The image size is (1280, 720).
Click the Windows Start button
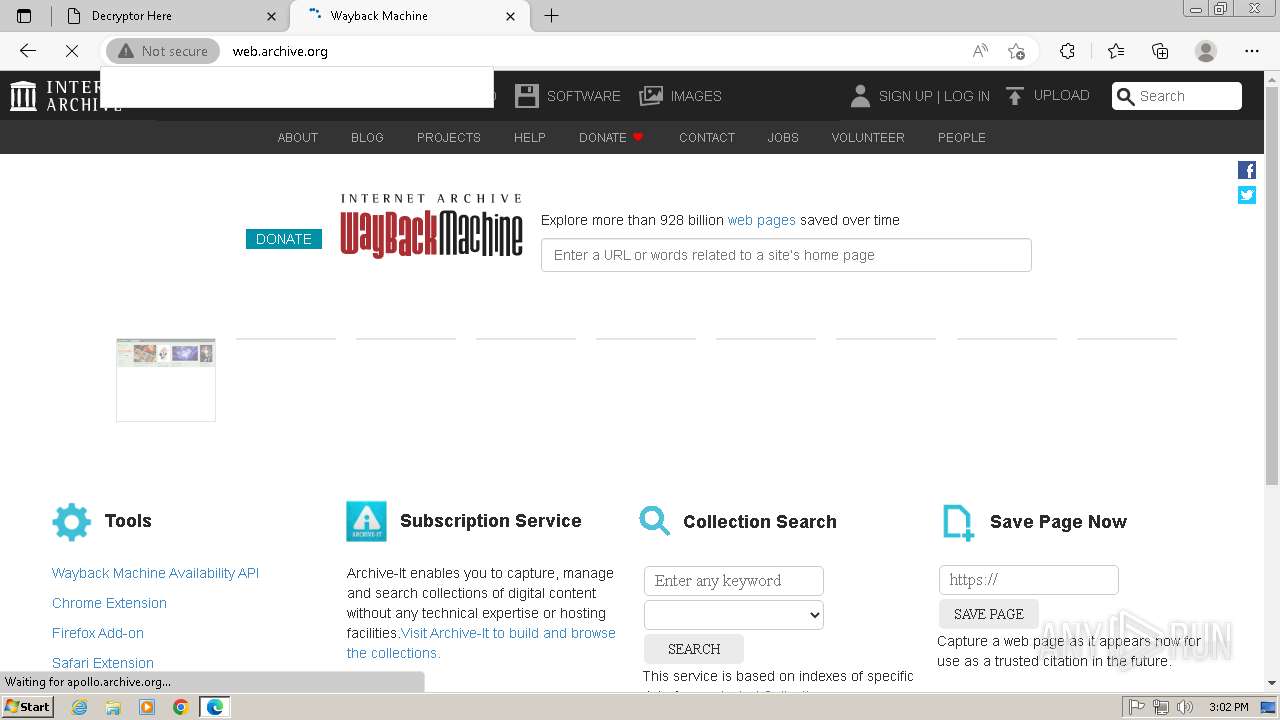coord(28,707)
